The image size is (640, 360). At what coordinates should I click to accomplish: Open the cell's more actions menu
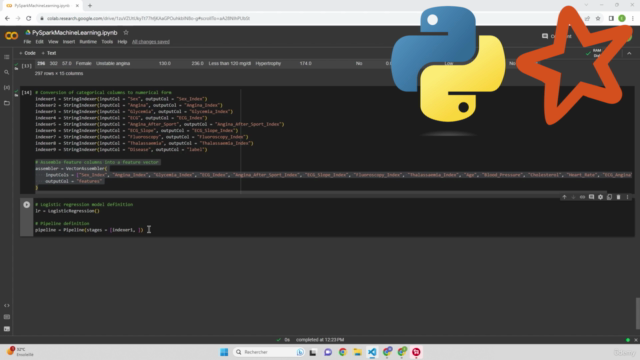pos(627,197)
